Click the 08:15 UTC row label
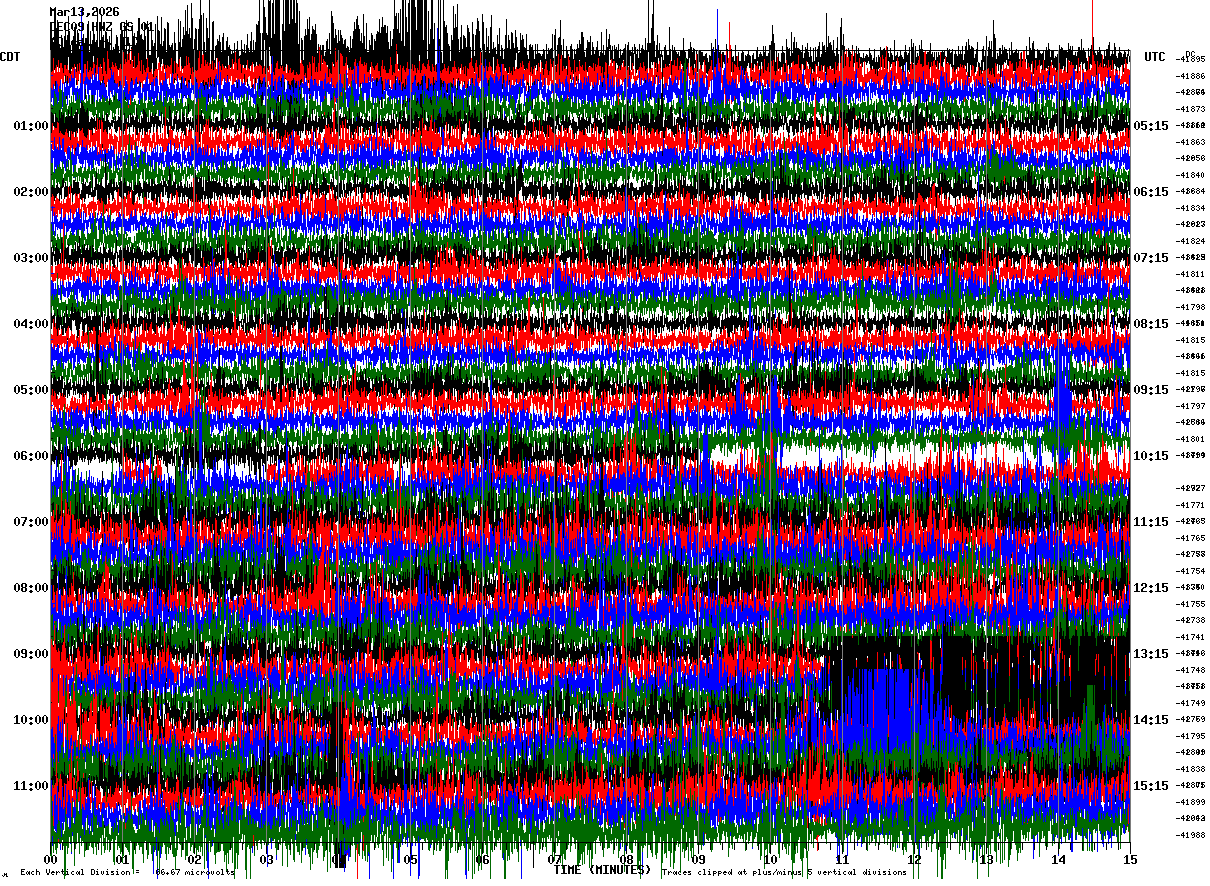The height and width of the screenshot is (886, 1210). 1151,324
